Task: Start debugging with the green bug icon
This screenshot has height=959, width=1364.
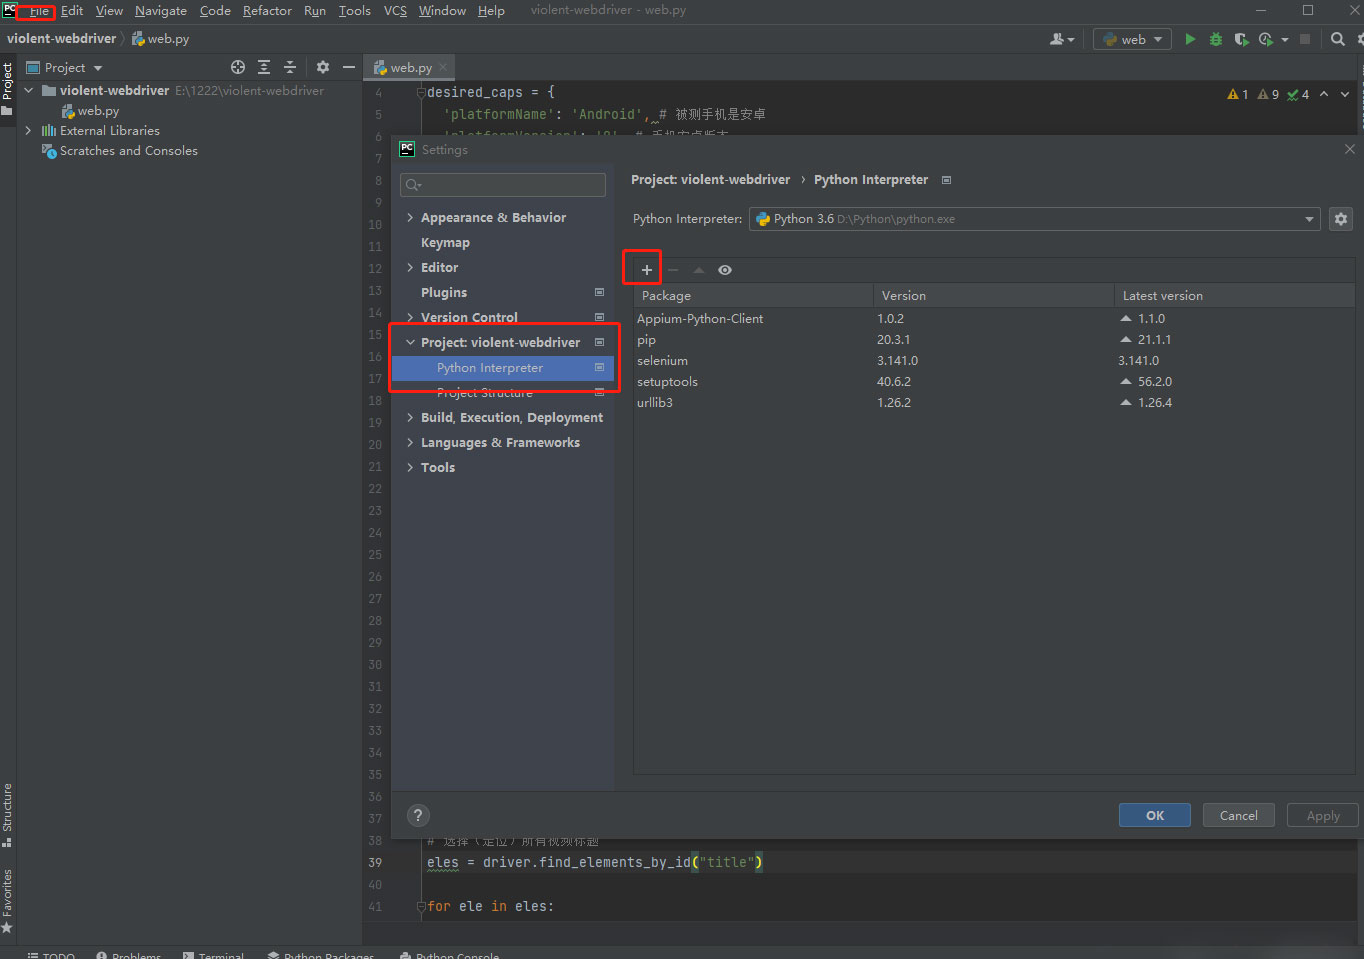Action: pyautogui.click(x=1216, y=39)
